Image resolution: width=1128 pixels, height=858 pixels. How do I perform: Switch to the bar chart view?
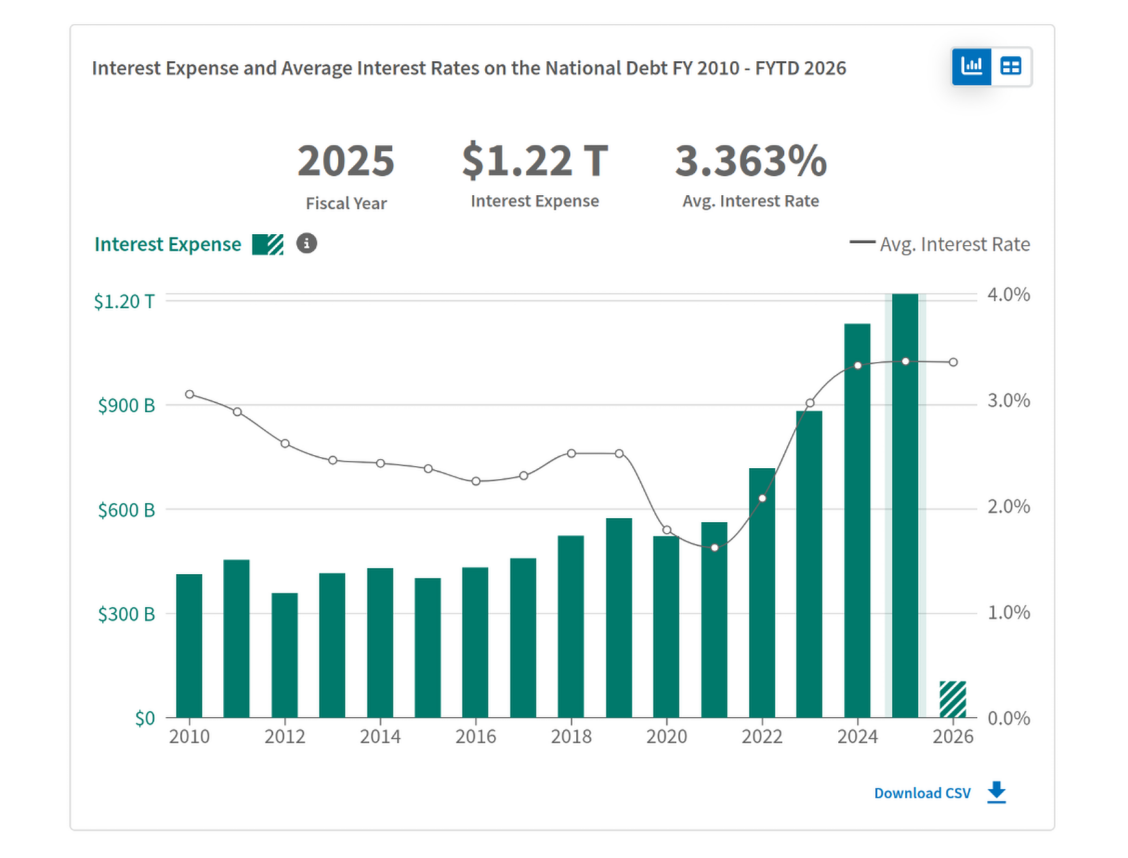point(971,67)
